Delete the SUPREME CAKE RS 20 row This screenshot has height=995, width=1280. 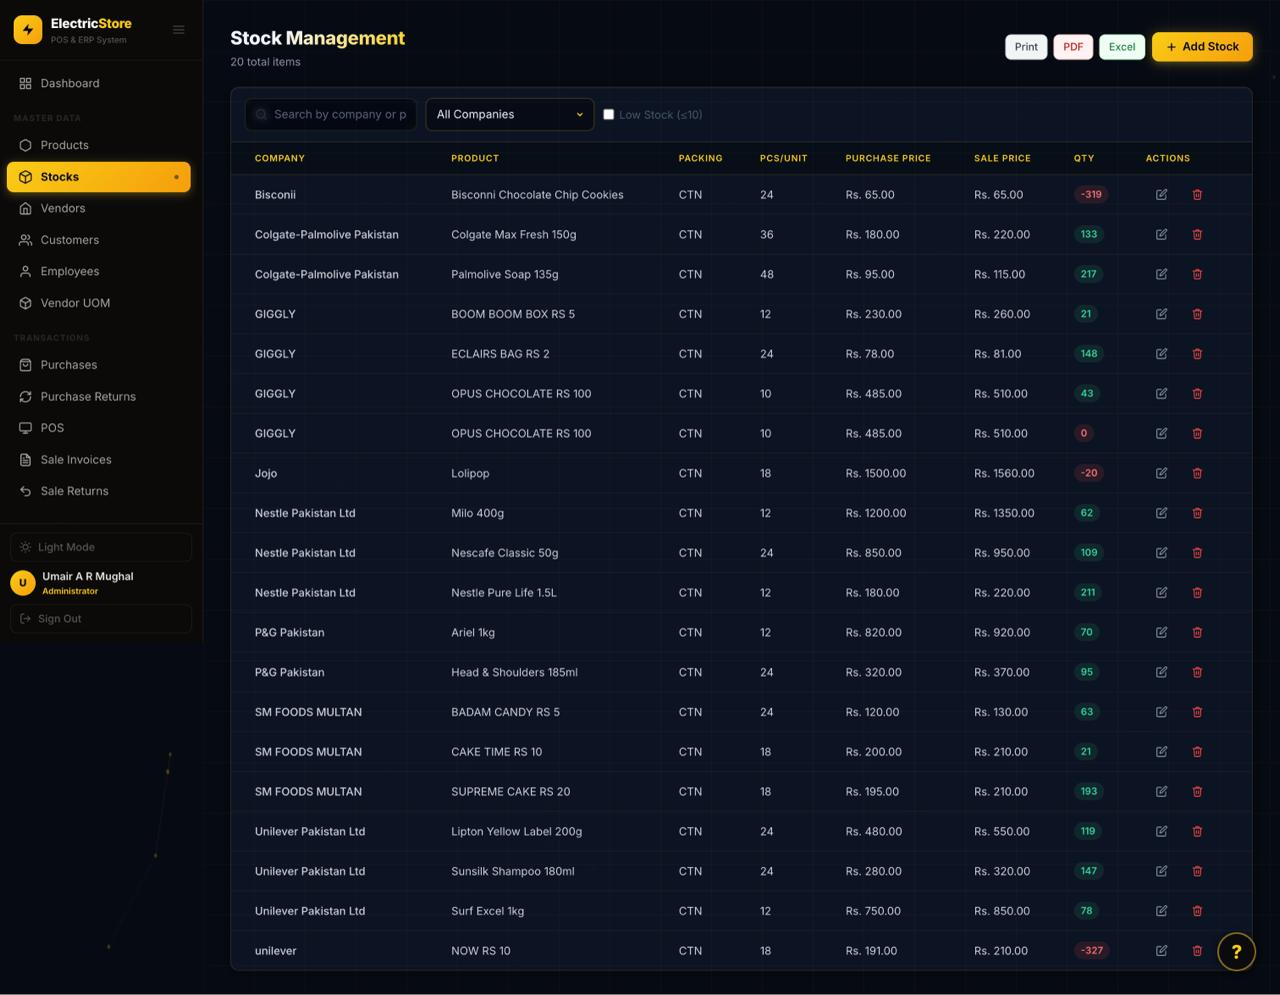click(x=1197, y=792)
